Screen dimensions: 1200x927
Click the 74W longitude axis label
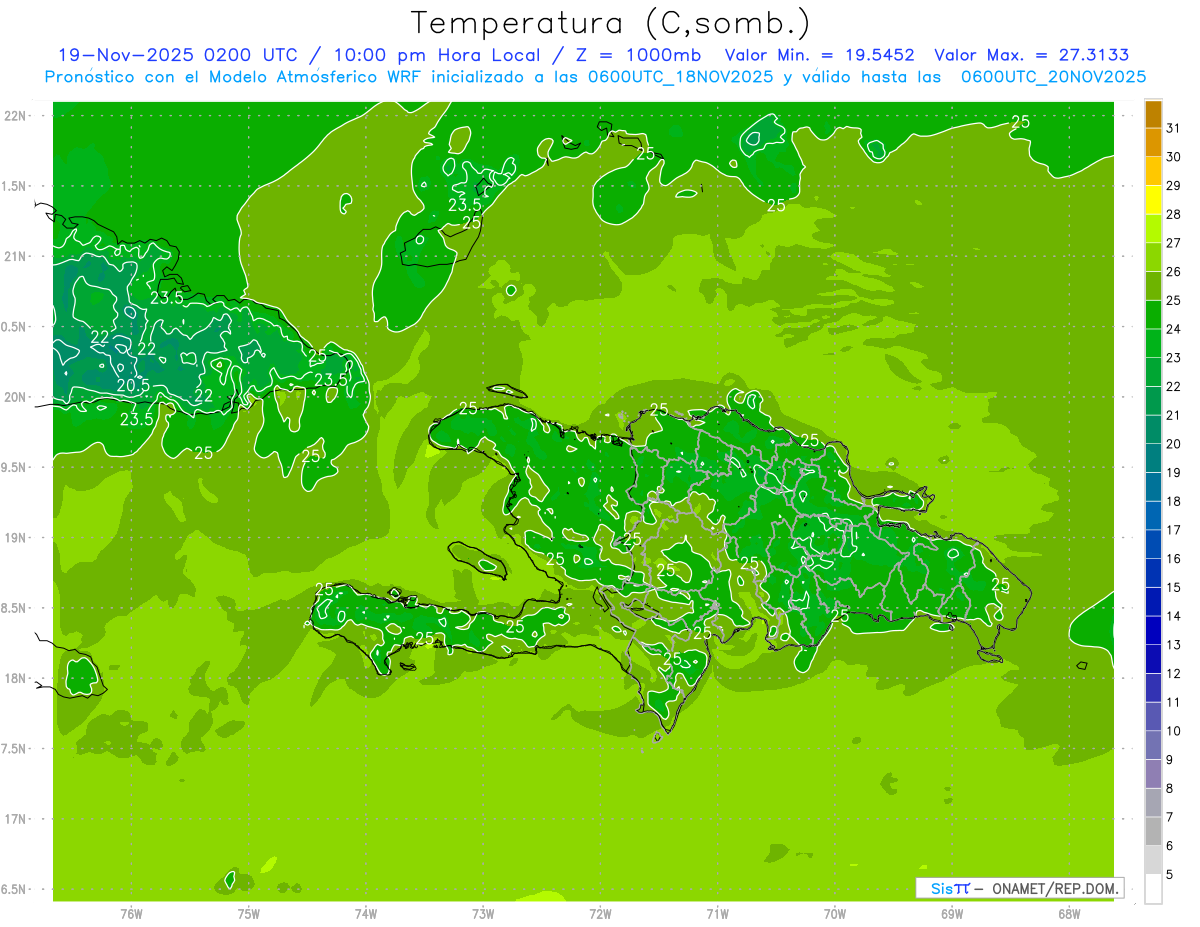pos(366,913)
